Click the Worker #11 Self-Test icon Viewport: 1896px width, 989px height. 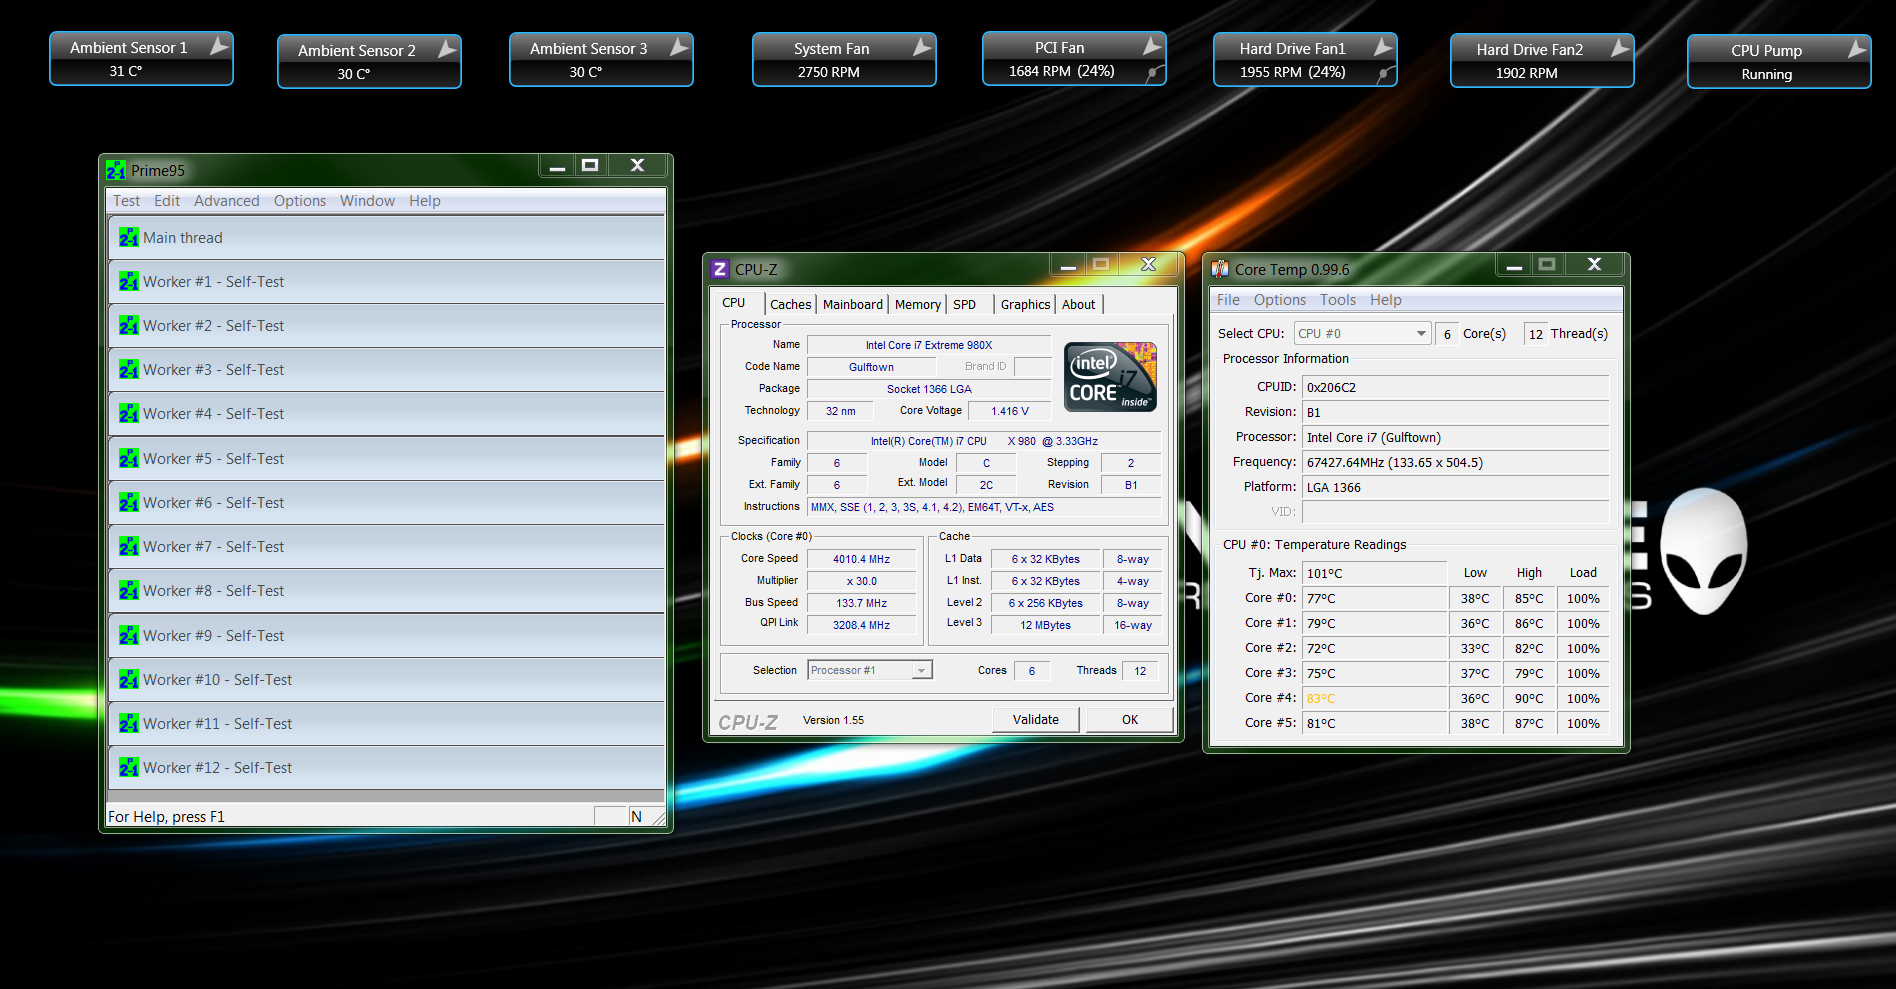(129, 724)
